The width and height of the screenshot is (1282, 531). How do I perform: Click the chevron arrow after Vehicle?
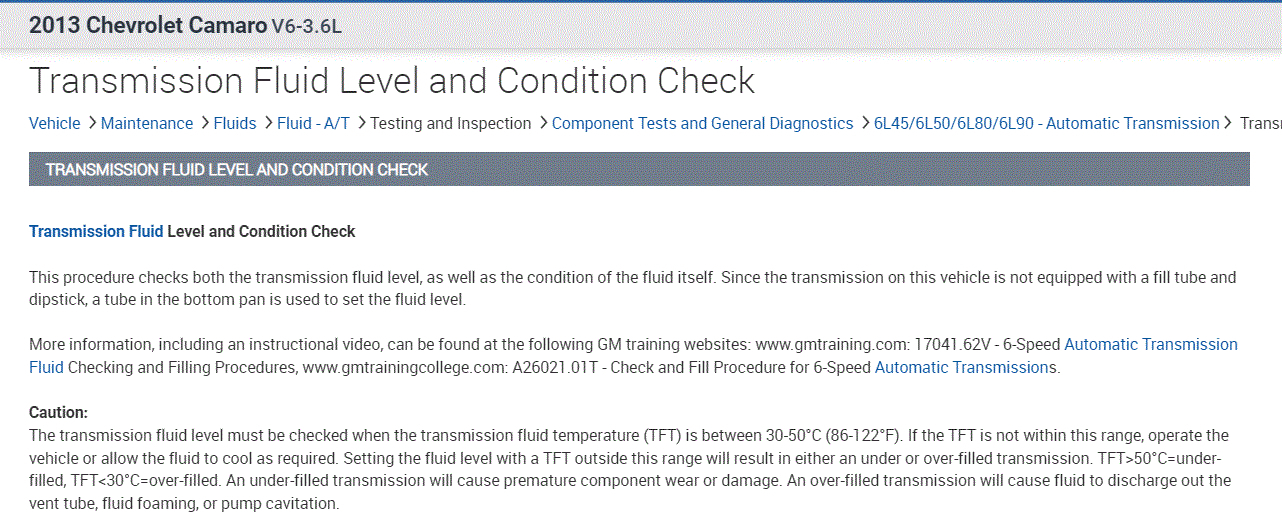pos(91,124)
